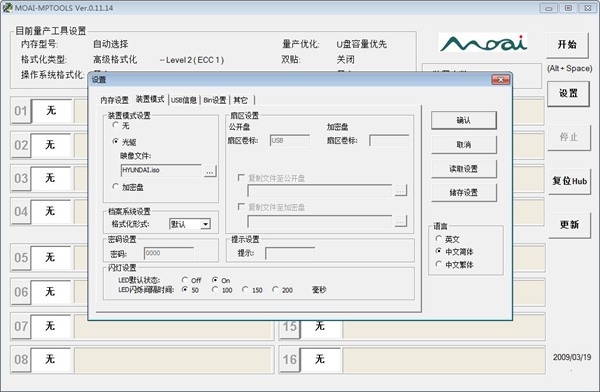
Task: Click 开始 button in main window
Action: click(x=568, y=45)
